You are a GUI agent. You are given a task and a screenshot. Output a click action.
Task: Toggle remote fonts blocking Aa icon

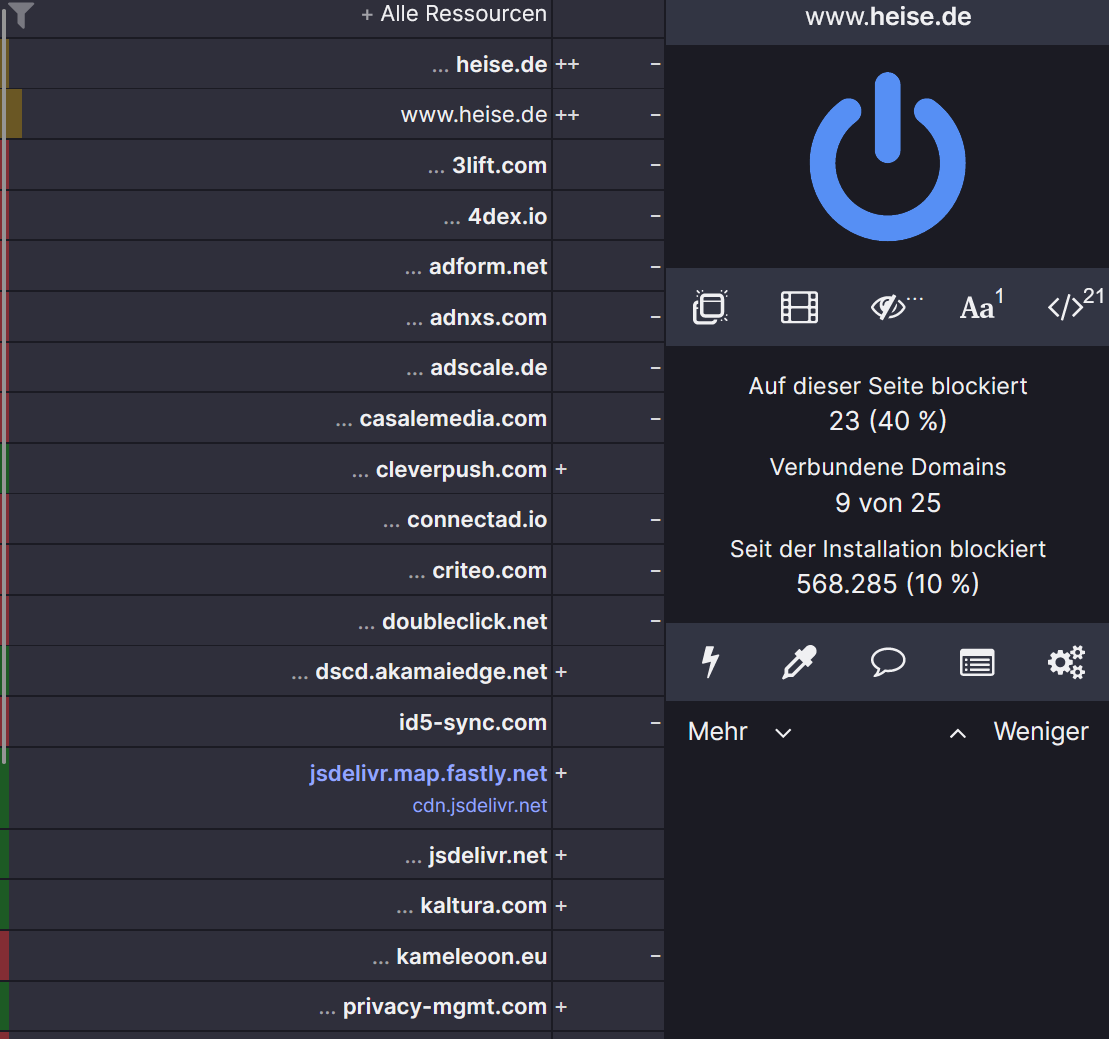tap(982, 306)
